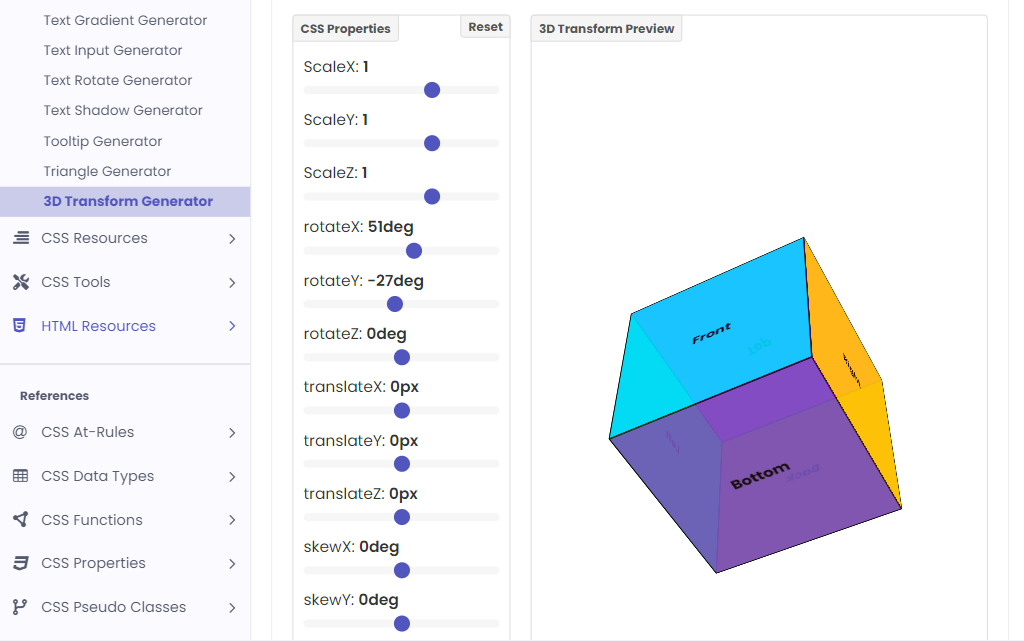Click the CSS Resources stacked-lines icon
The image size is (1024, 641).
20,238
